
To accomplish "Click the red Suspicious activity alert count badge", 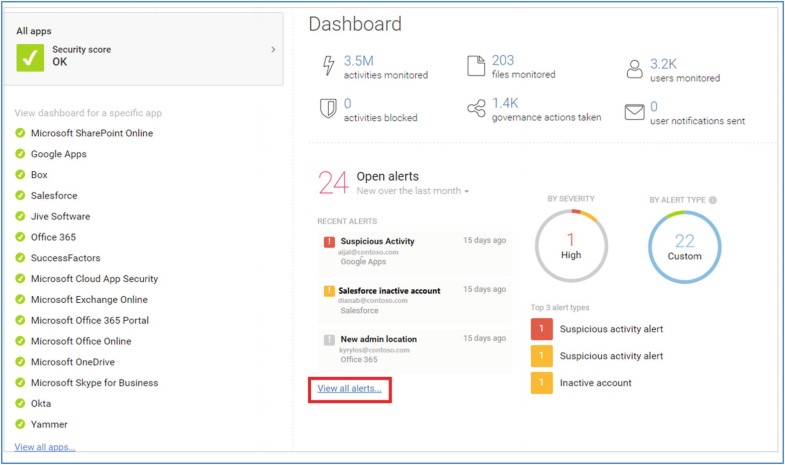I will [542, 329].
